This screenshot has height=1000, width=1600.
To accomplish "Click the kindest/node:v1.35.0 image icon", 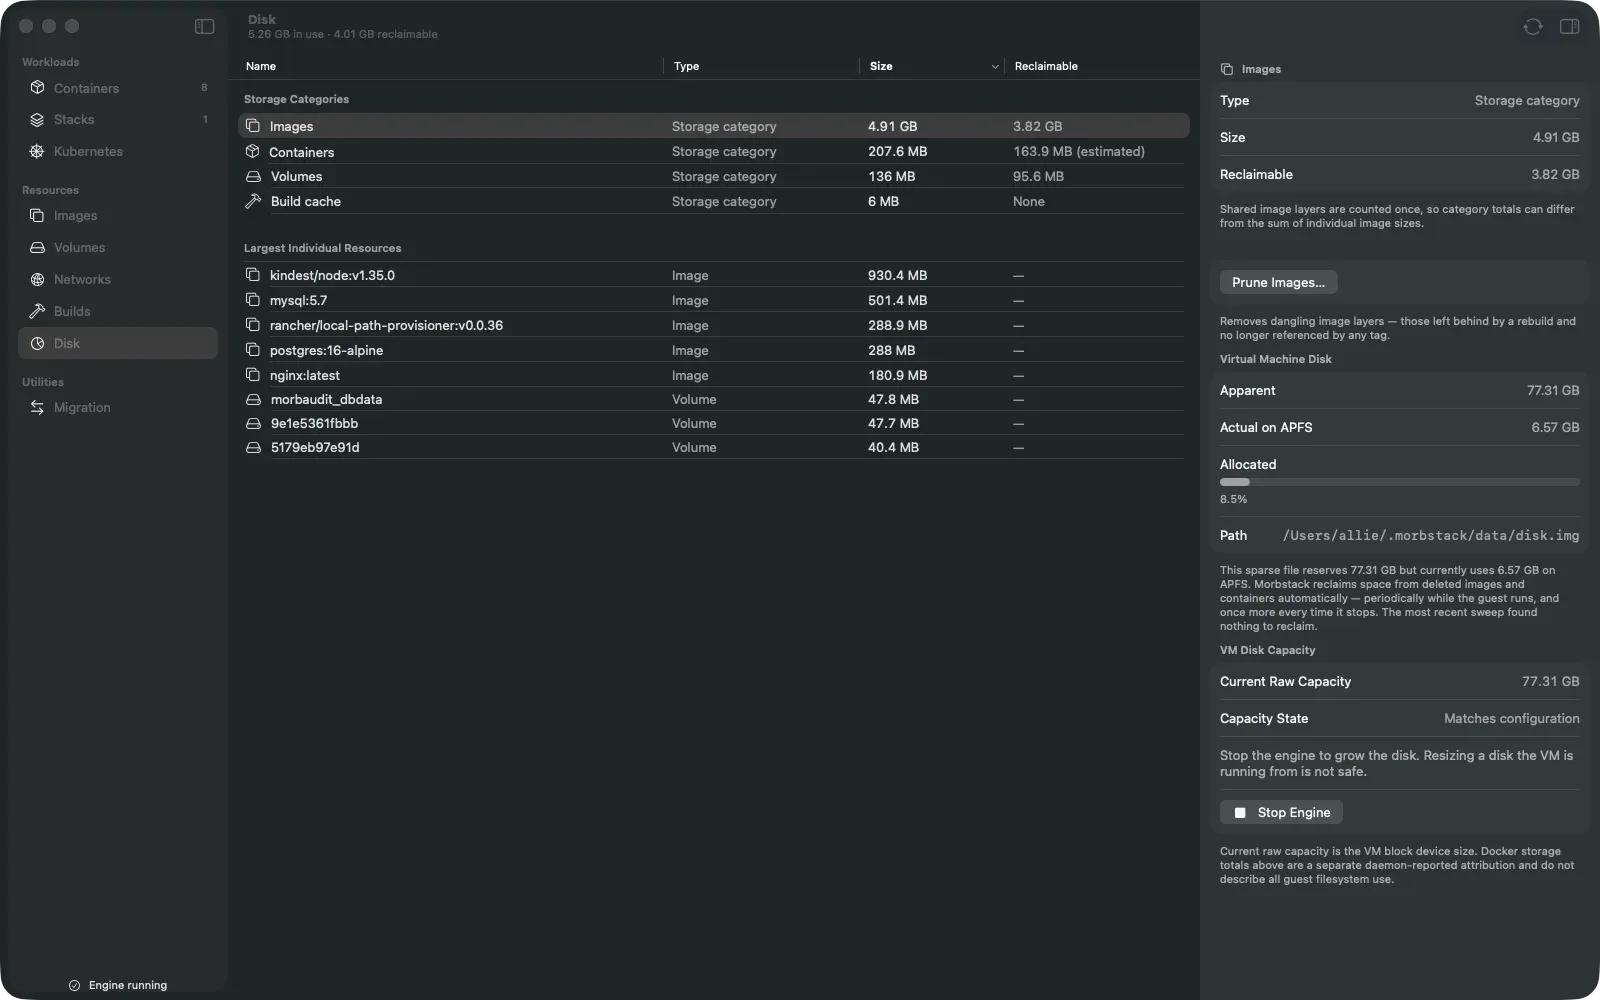I will tap(253, 275).
